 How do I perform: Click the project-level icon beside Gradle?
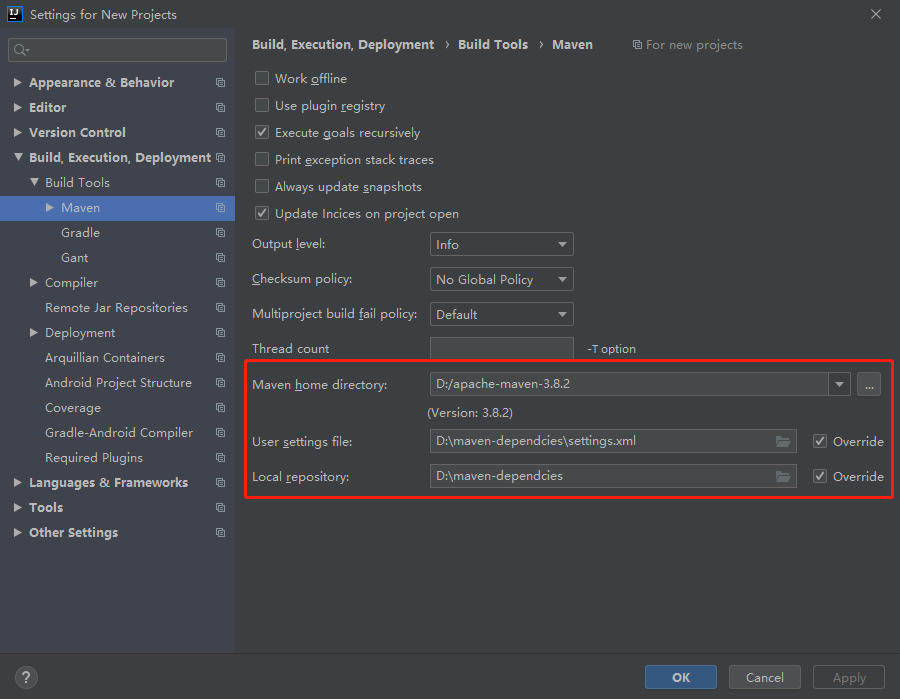(x=220, y=232)
